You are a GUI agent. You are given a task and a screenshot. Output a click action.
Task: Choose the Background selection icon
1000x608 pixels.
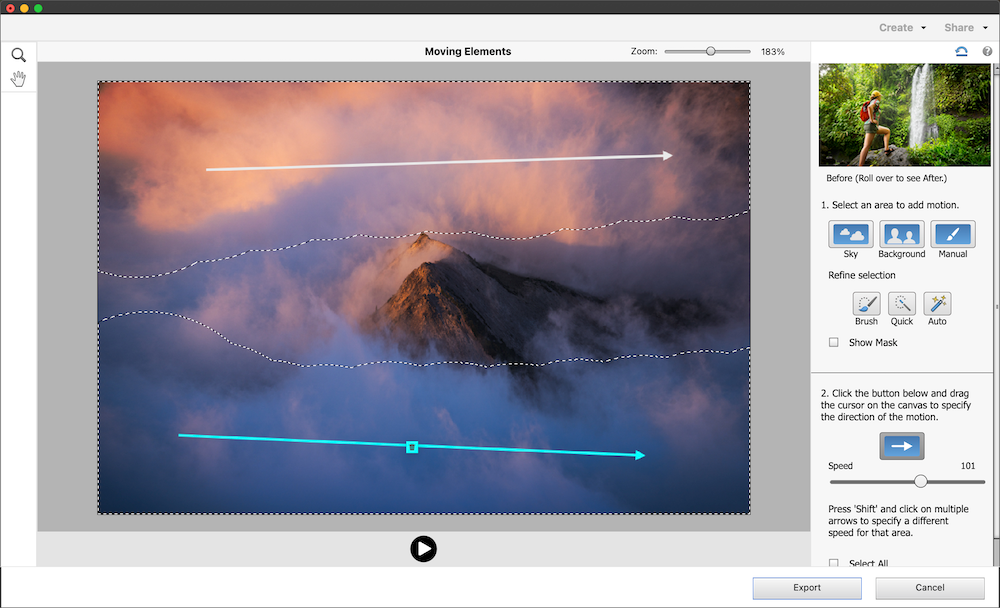[902, 234]
